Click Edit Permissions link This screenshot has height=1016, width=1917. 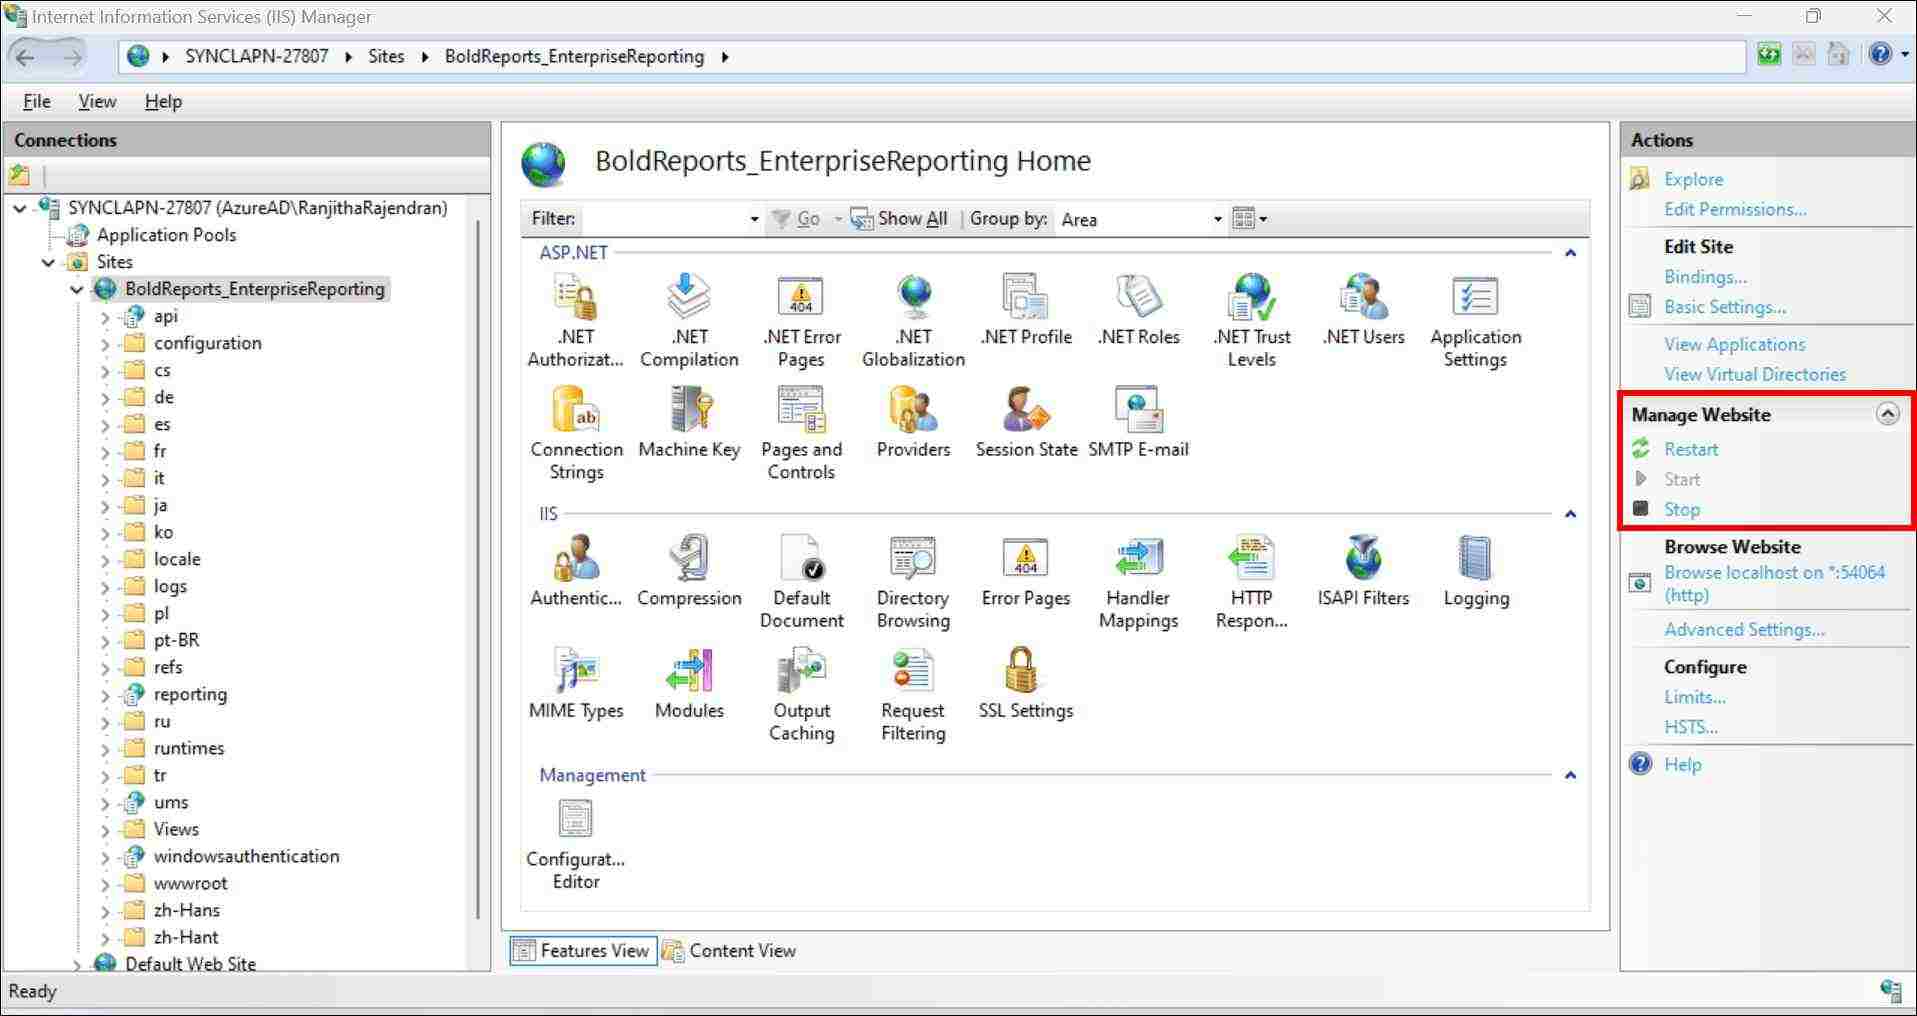click(1735, 209)
